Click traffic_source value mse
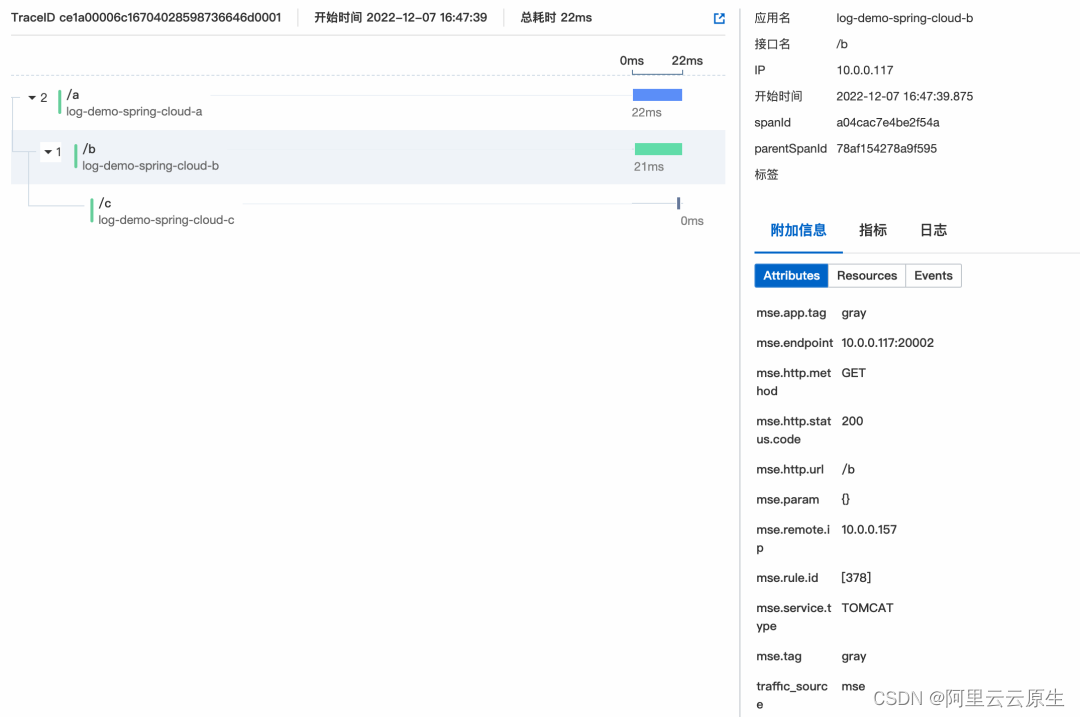 point(853,687)
